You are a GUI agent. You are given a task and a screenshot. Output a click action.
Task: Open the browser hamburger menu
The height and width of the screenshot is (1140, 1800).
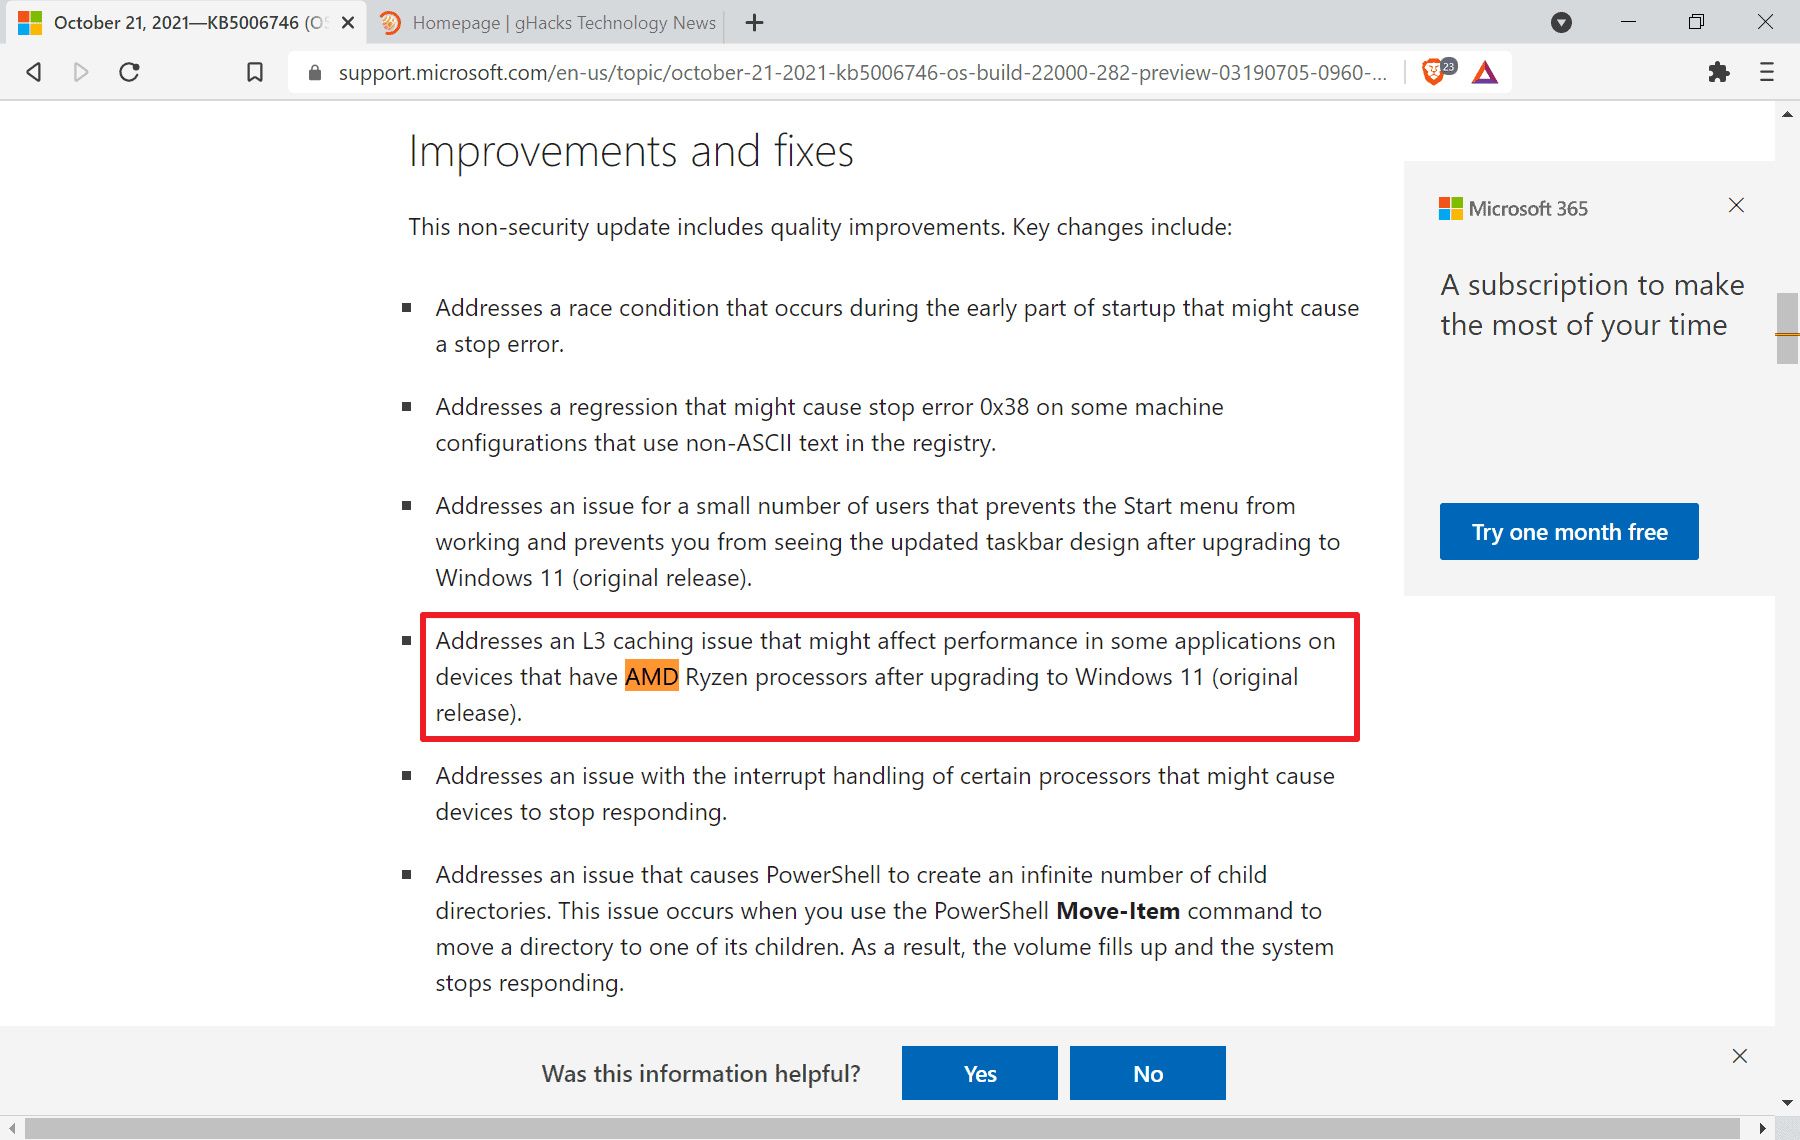(1766, 71)
